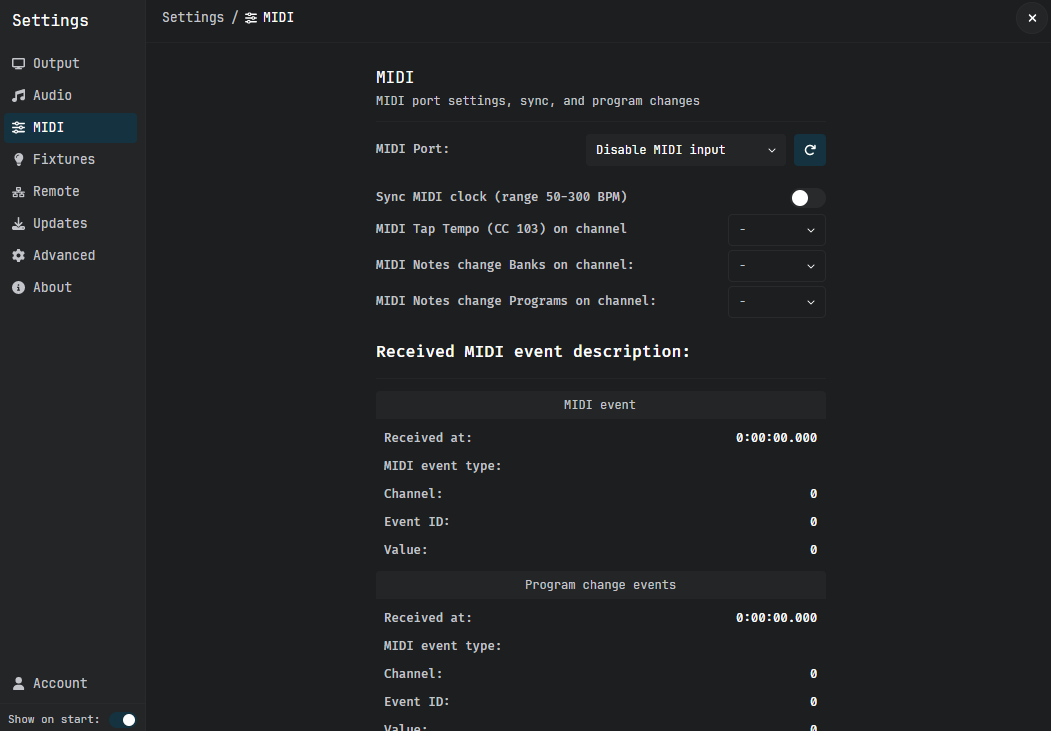Open the Advanced settings section
The width and height of the screenshot is (1051, 731).
pos(70,255)
